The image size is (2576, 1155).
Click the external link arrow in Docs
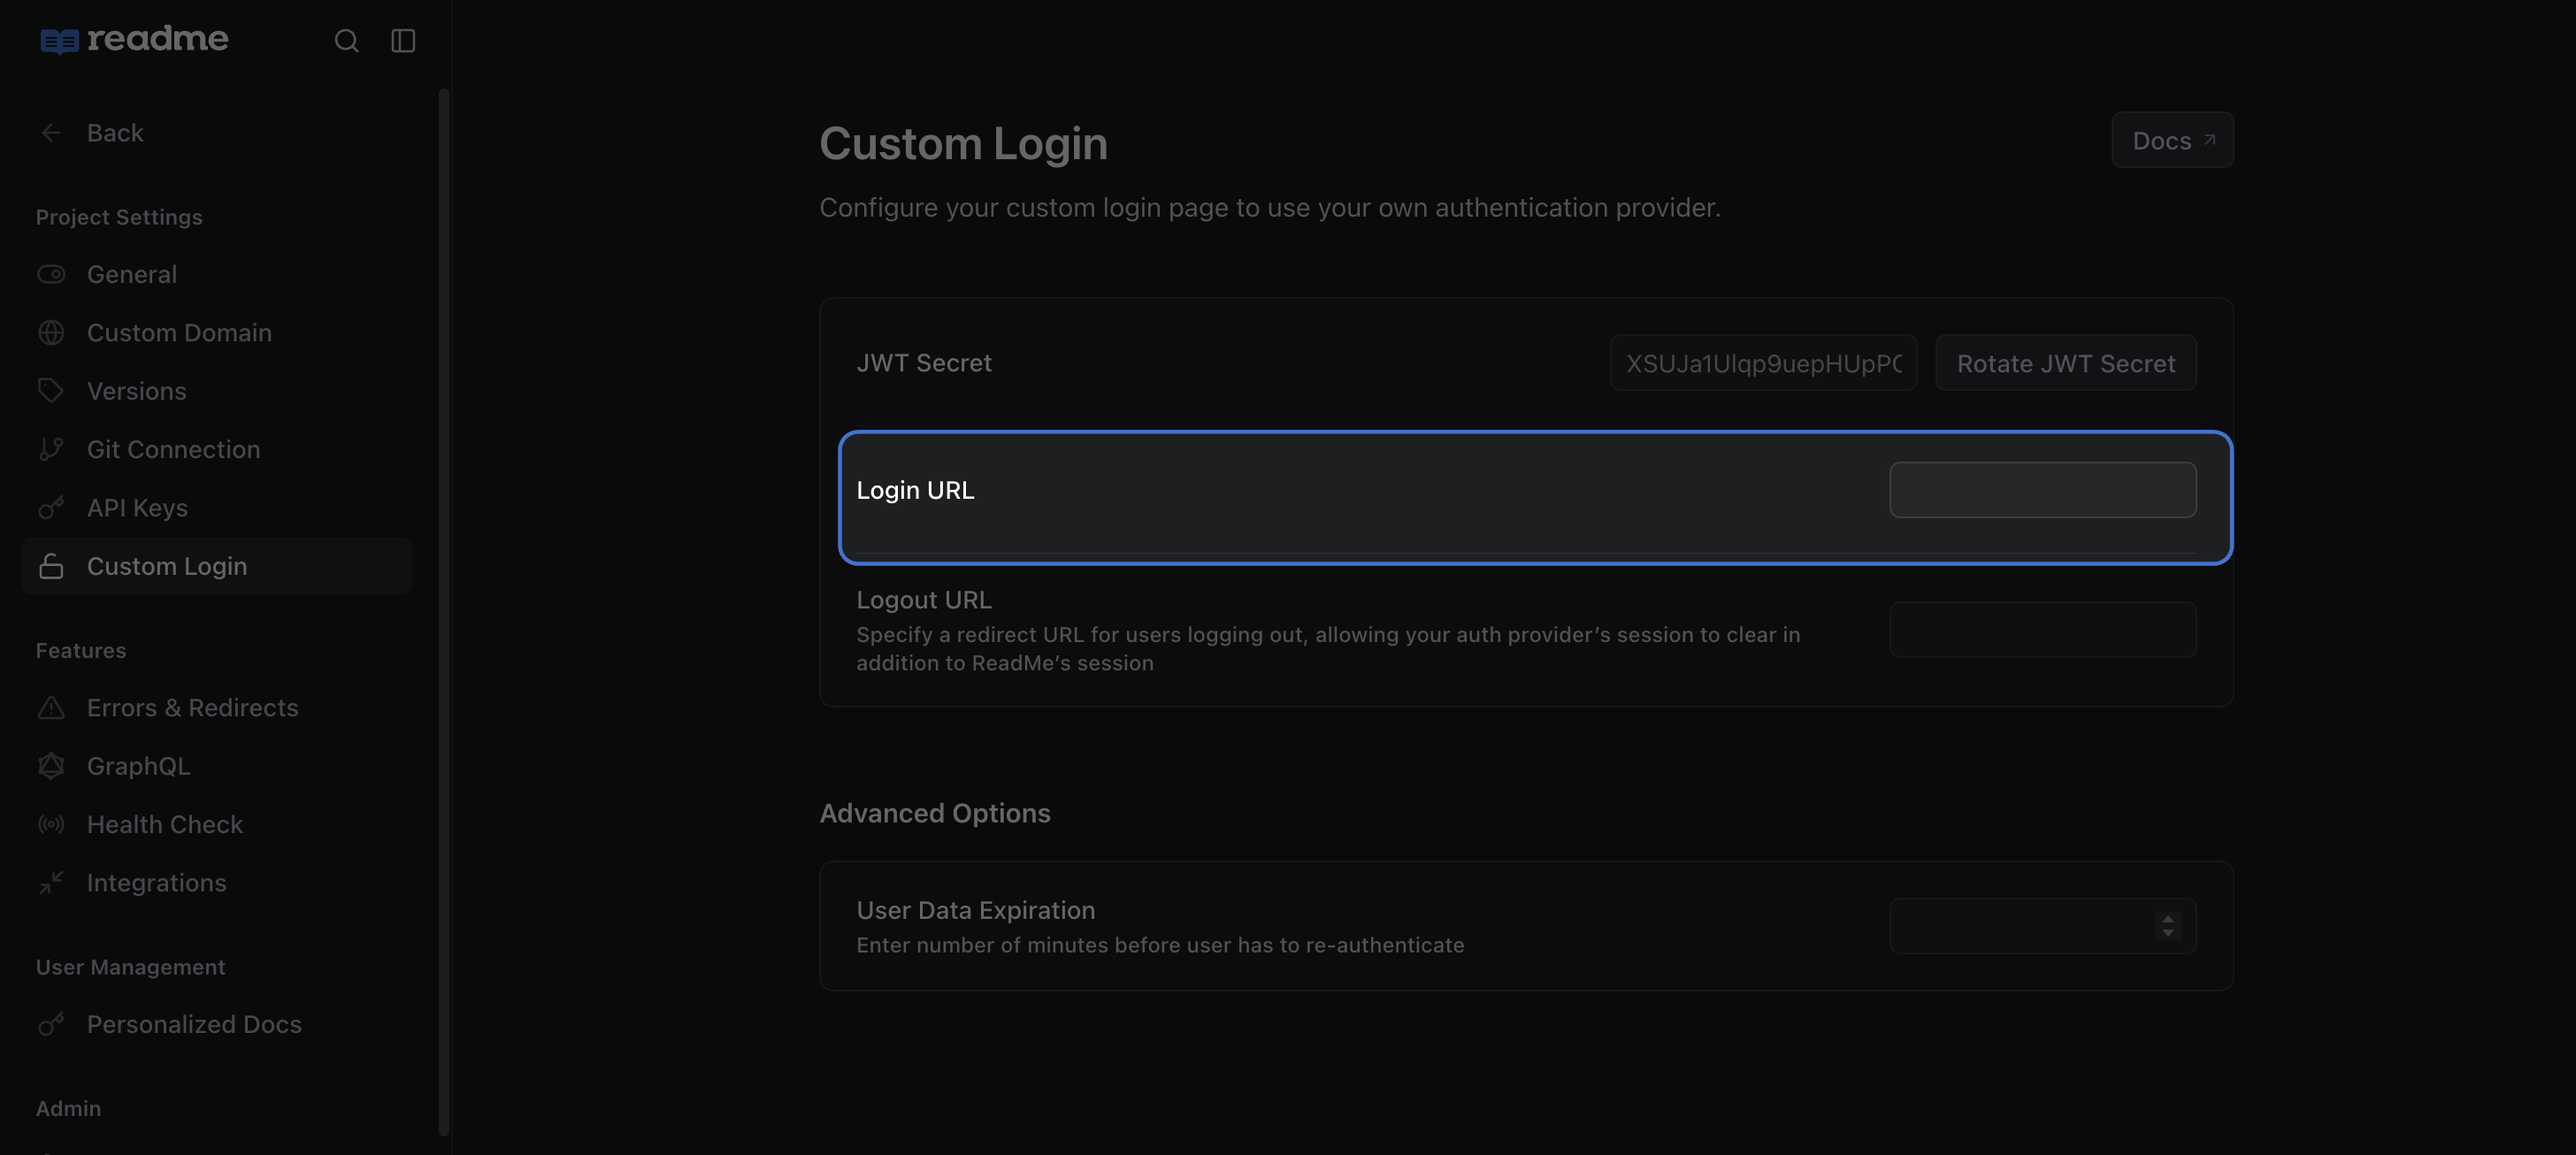point(2209,140)
